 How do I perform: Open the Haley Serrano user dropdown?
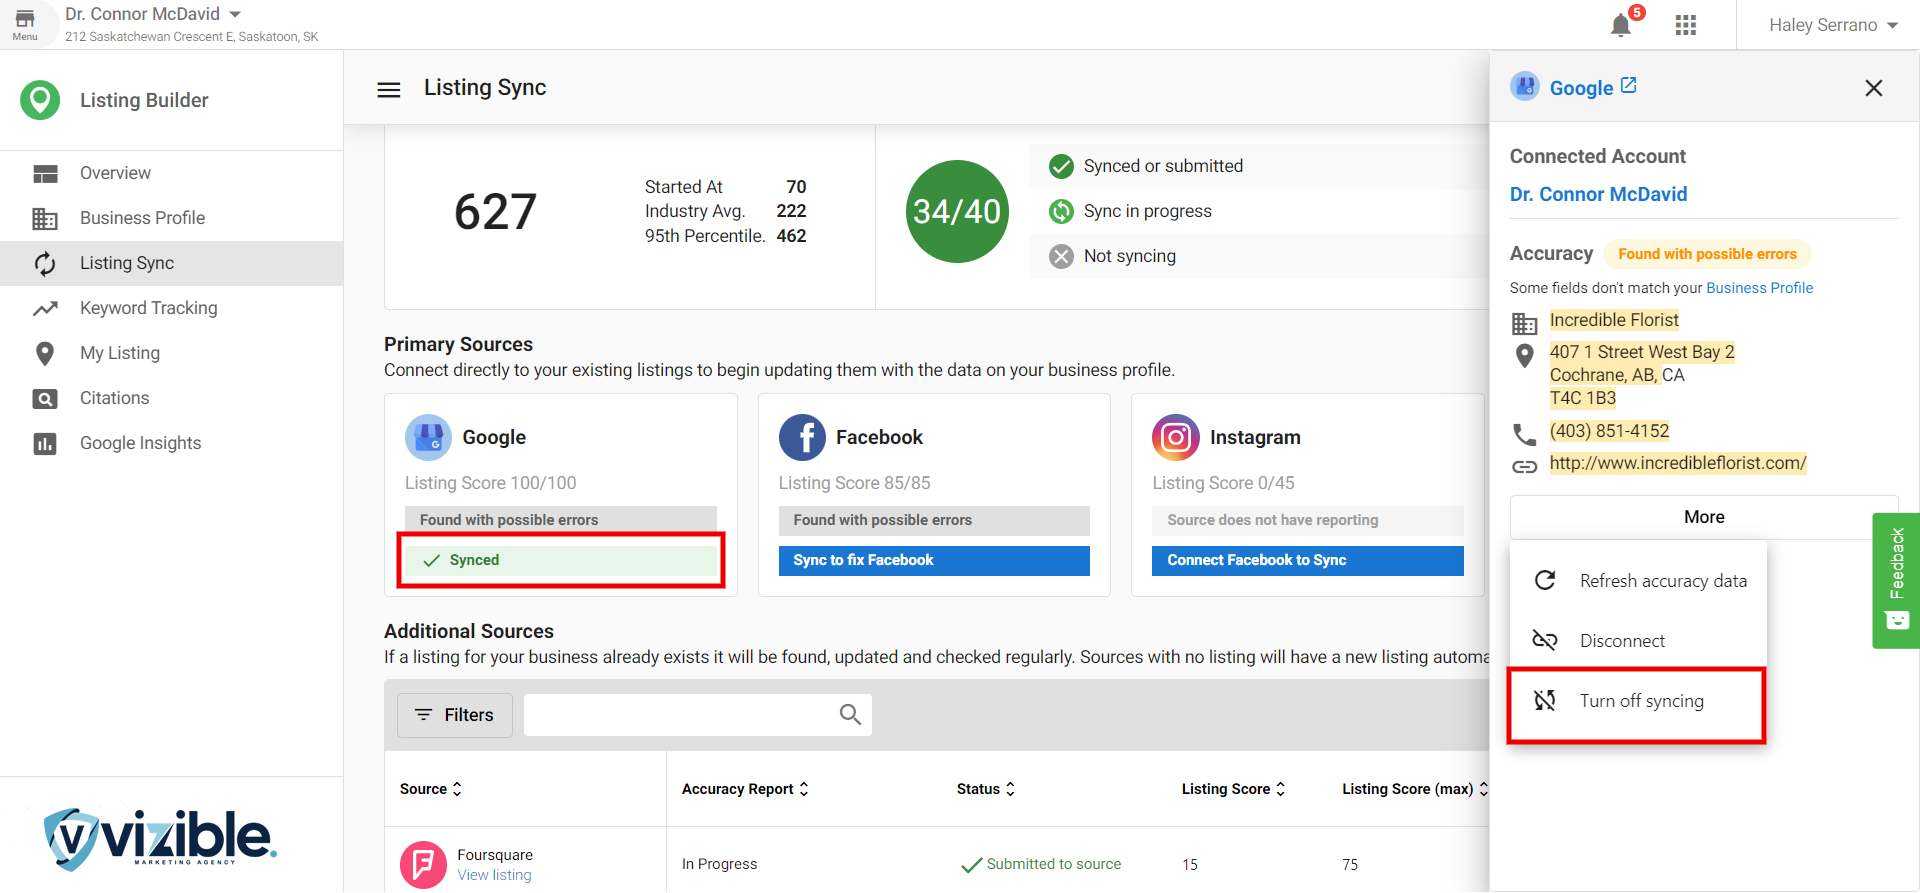click(1833, 25)
